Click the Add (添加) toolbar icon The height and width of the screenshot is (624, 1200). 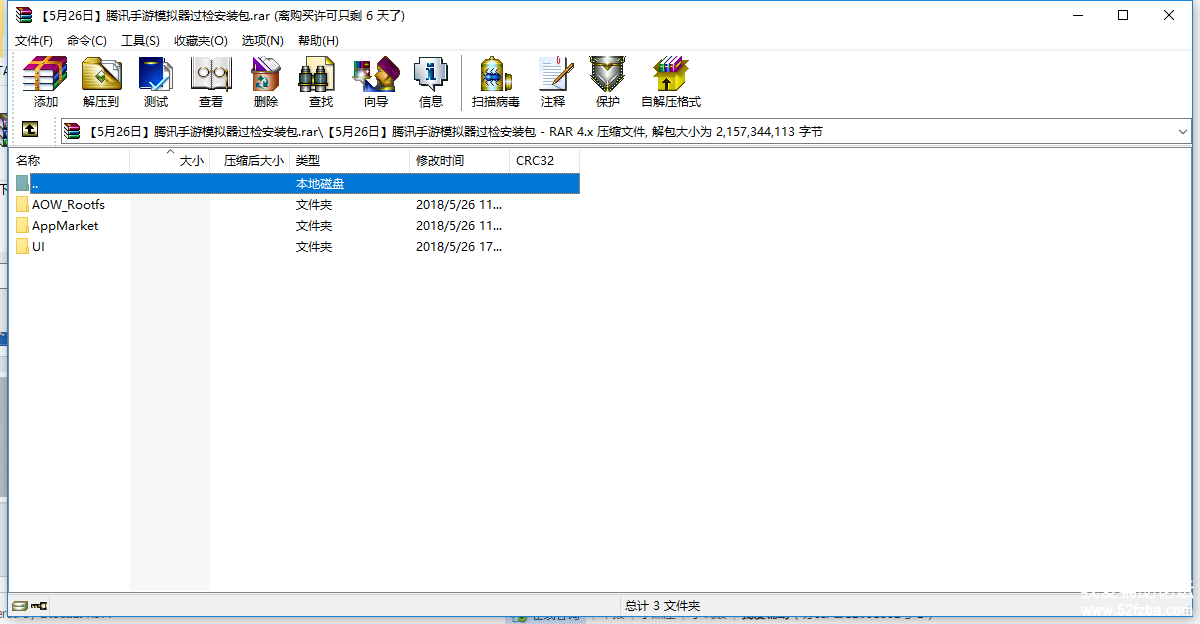click(x=45, y=82)
